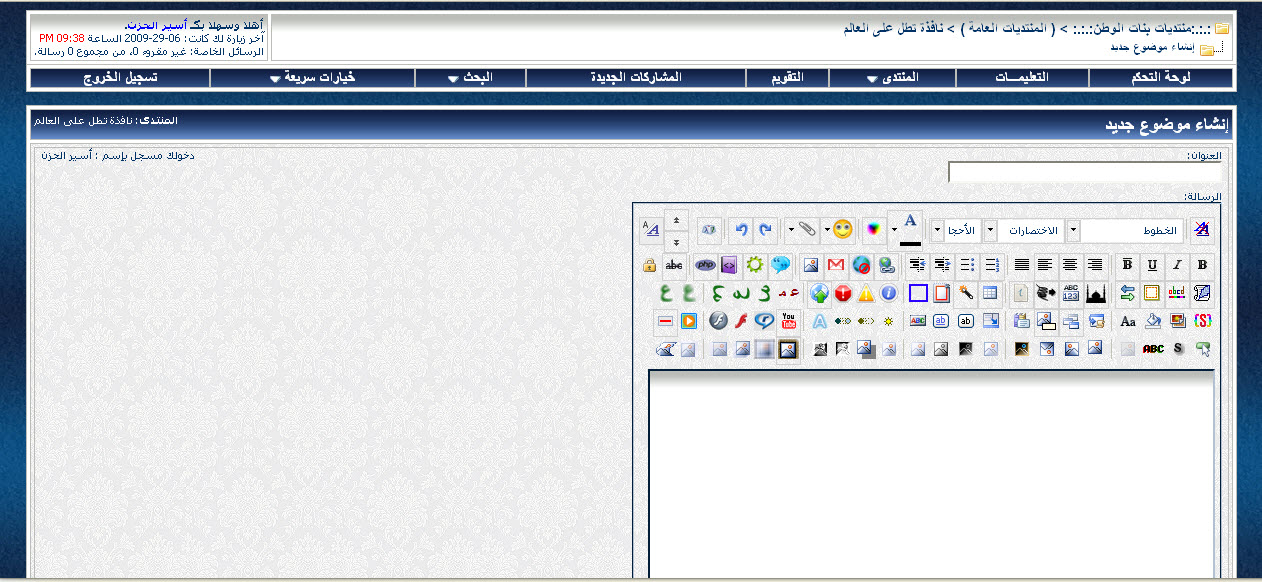The height and width of the screenshot is (582, 1262).
Task: Click the insert table icon
Action: (x=990, y=293)
